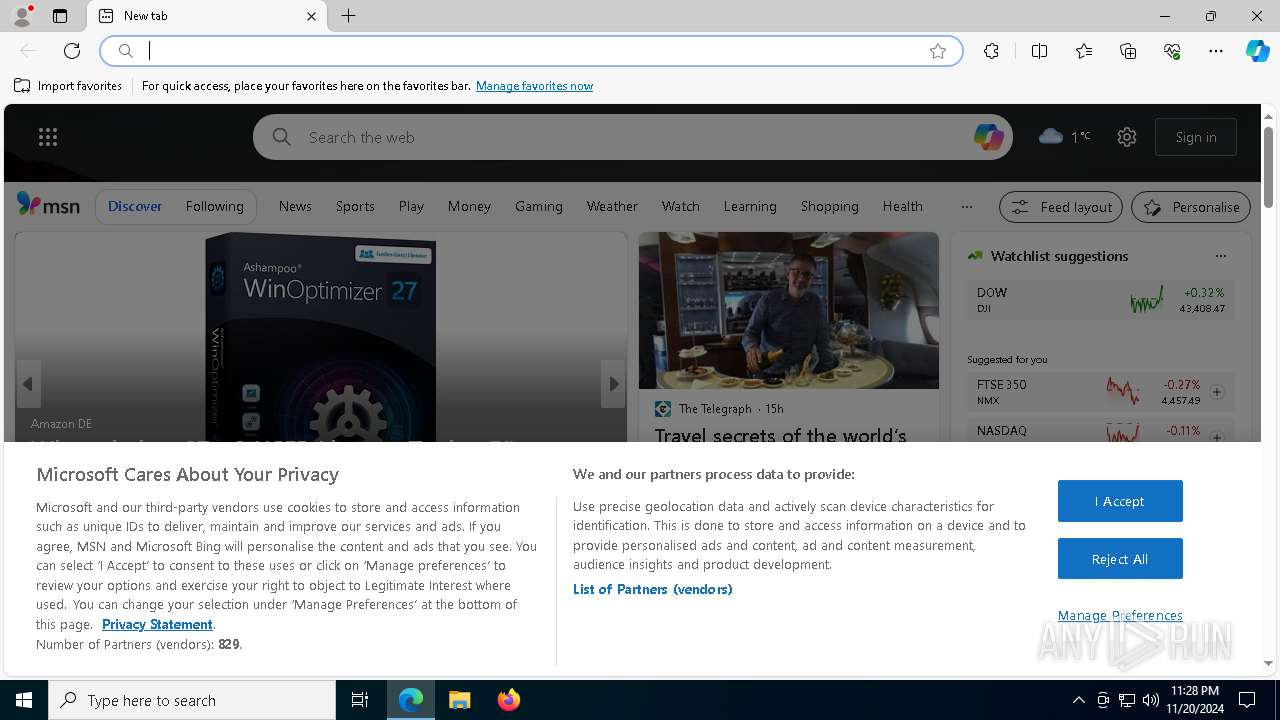Open the Watch category
This screenshot has width=1280, height=720.
pos(680,206)
